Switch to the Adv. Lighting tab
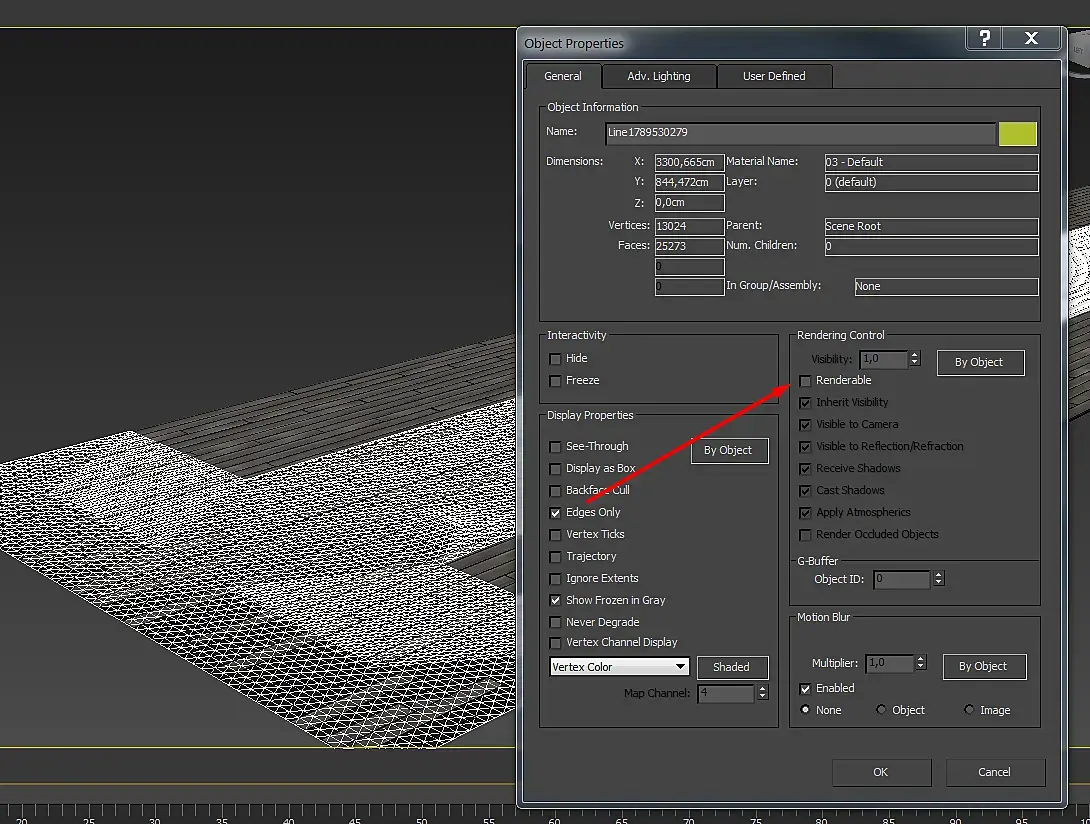 [659, 76]
